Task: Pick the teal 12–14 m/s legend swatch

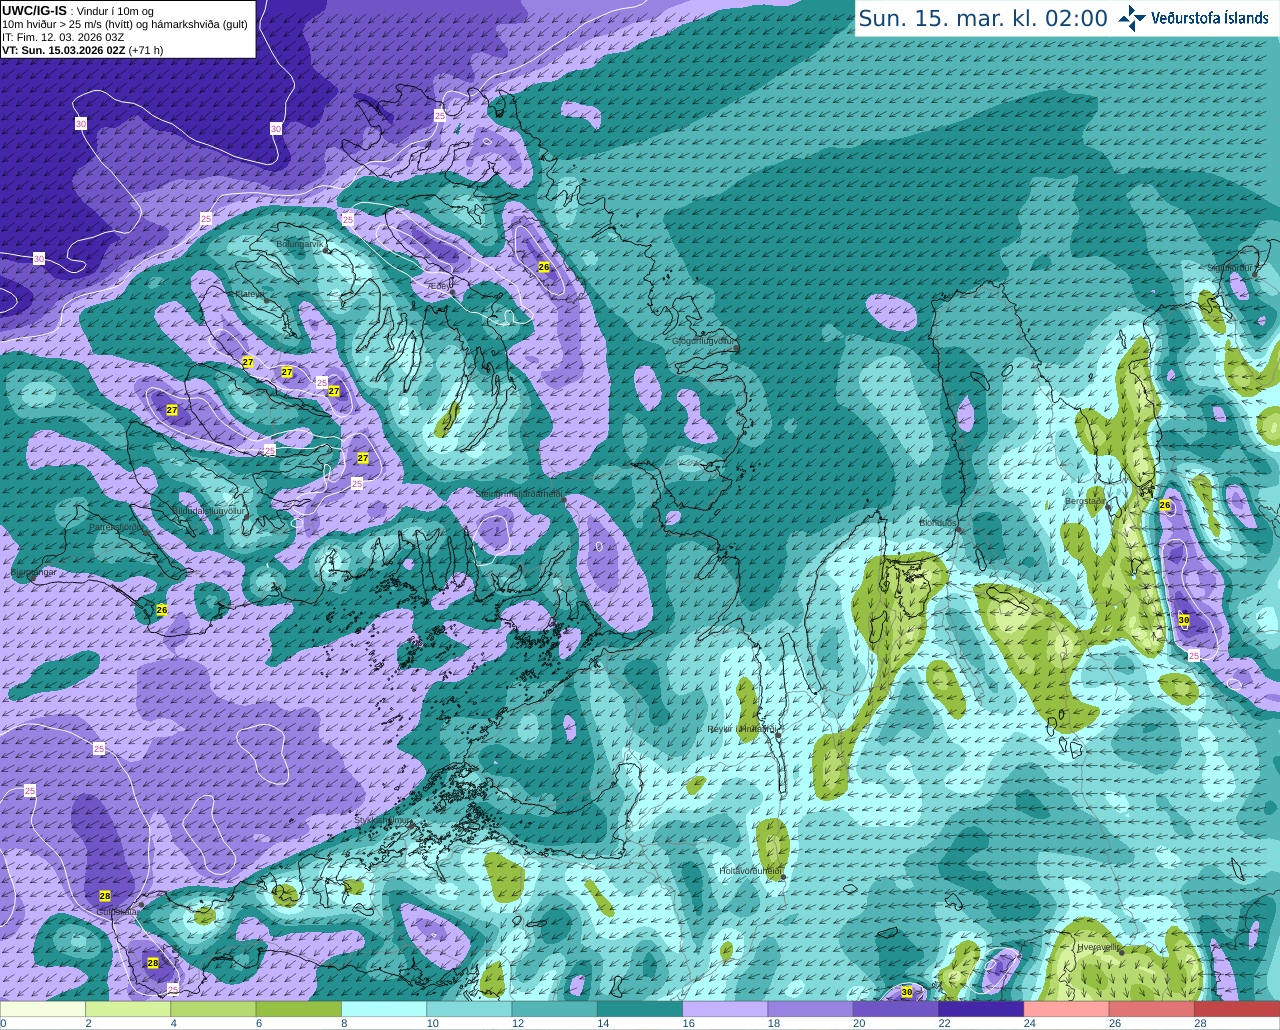Action: tap(555, 1009)
